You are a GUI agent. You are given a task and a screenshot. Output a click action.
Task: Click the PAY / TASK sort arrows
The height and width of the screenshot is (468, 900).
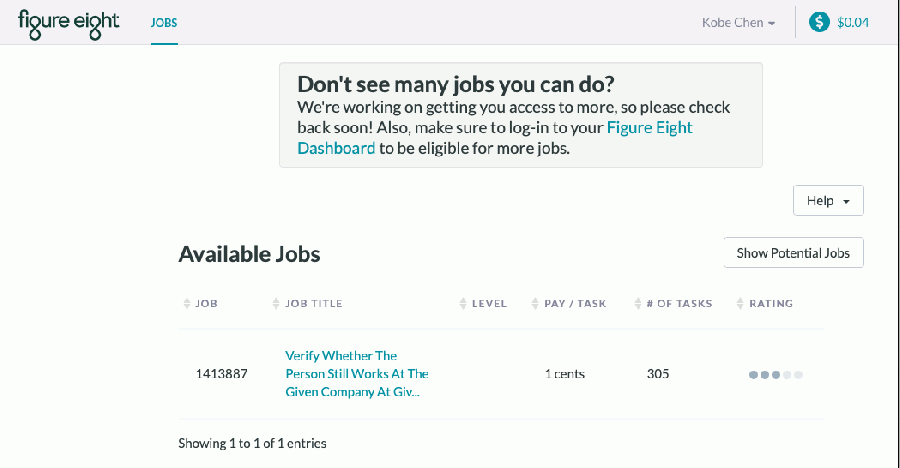[x=535, y=304]
